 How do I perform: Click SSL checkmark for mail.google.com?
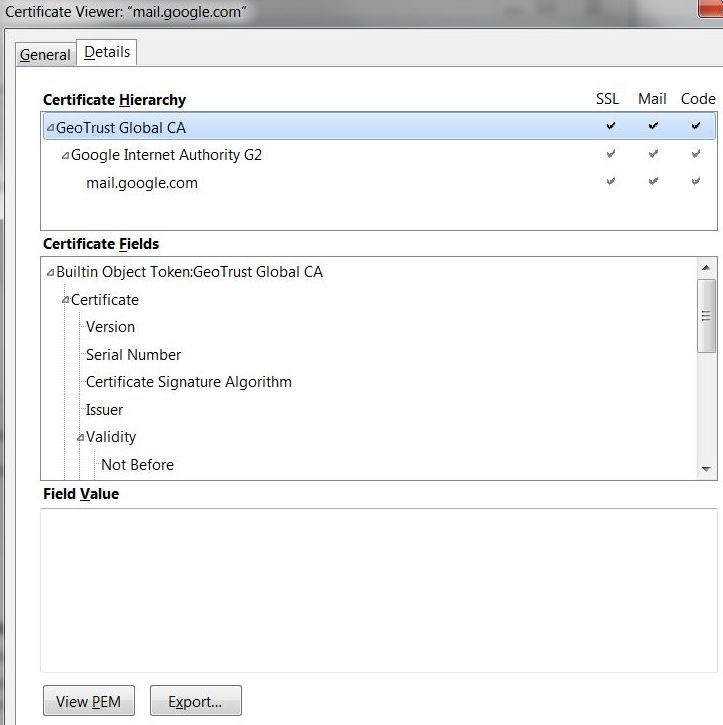pyautogui.click(x=611, y=181)
